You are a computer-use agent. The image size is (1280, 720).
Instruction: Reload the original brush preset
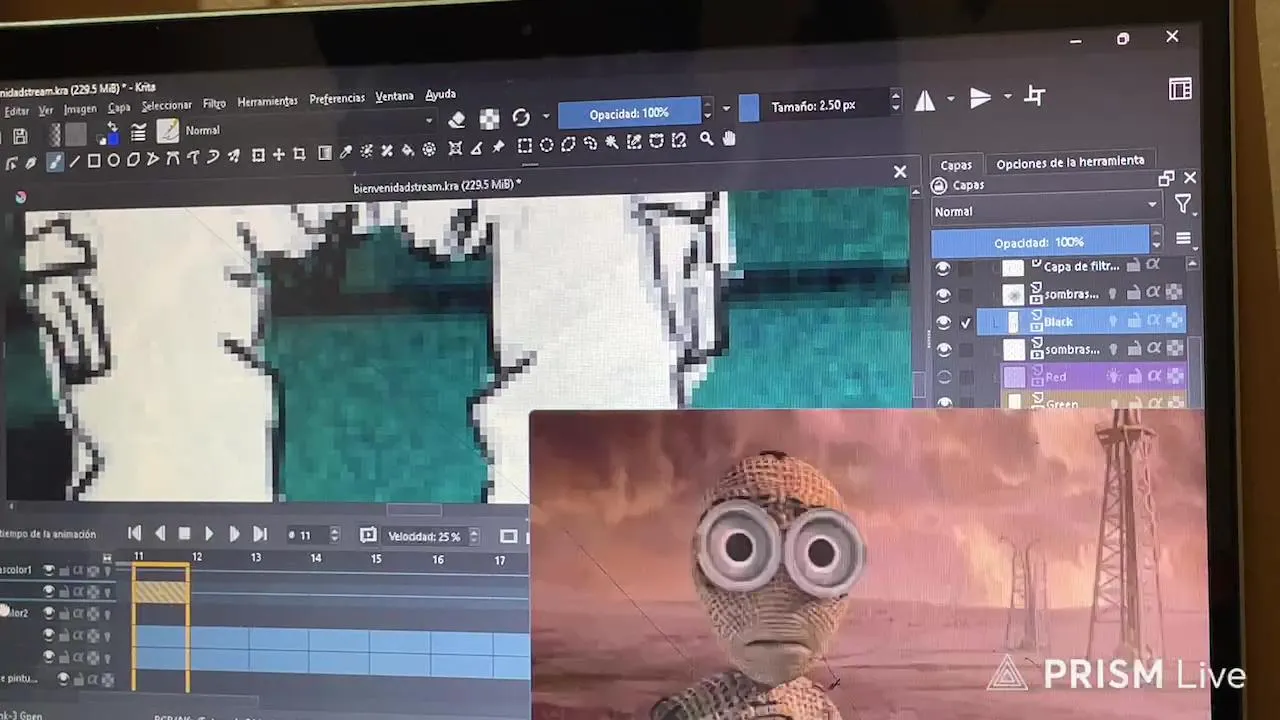coord(521,118)
